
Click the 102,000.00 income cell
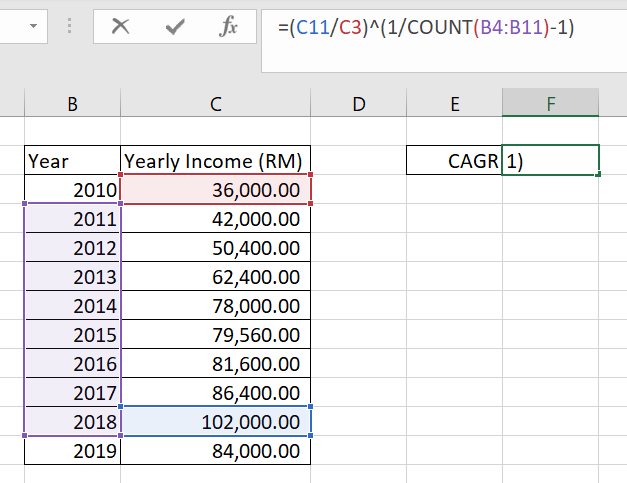click(216, 421)
